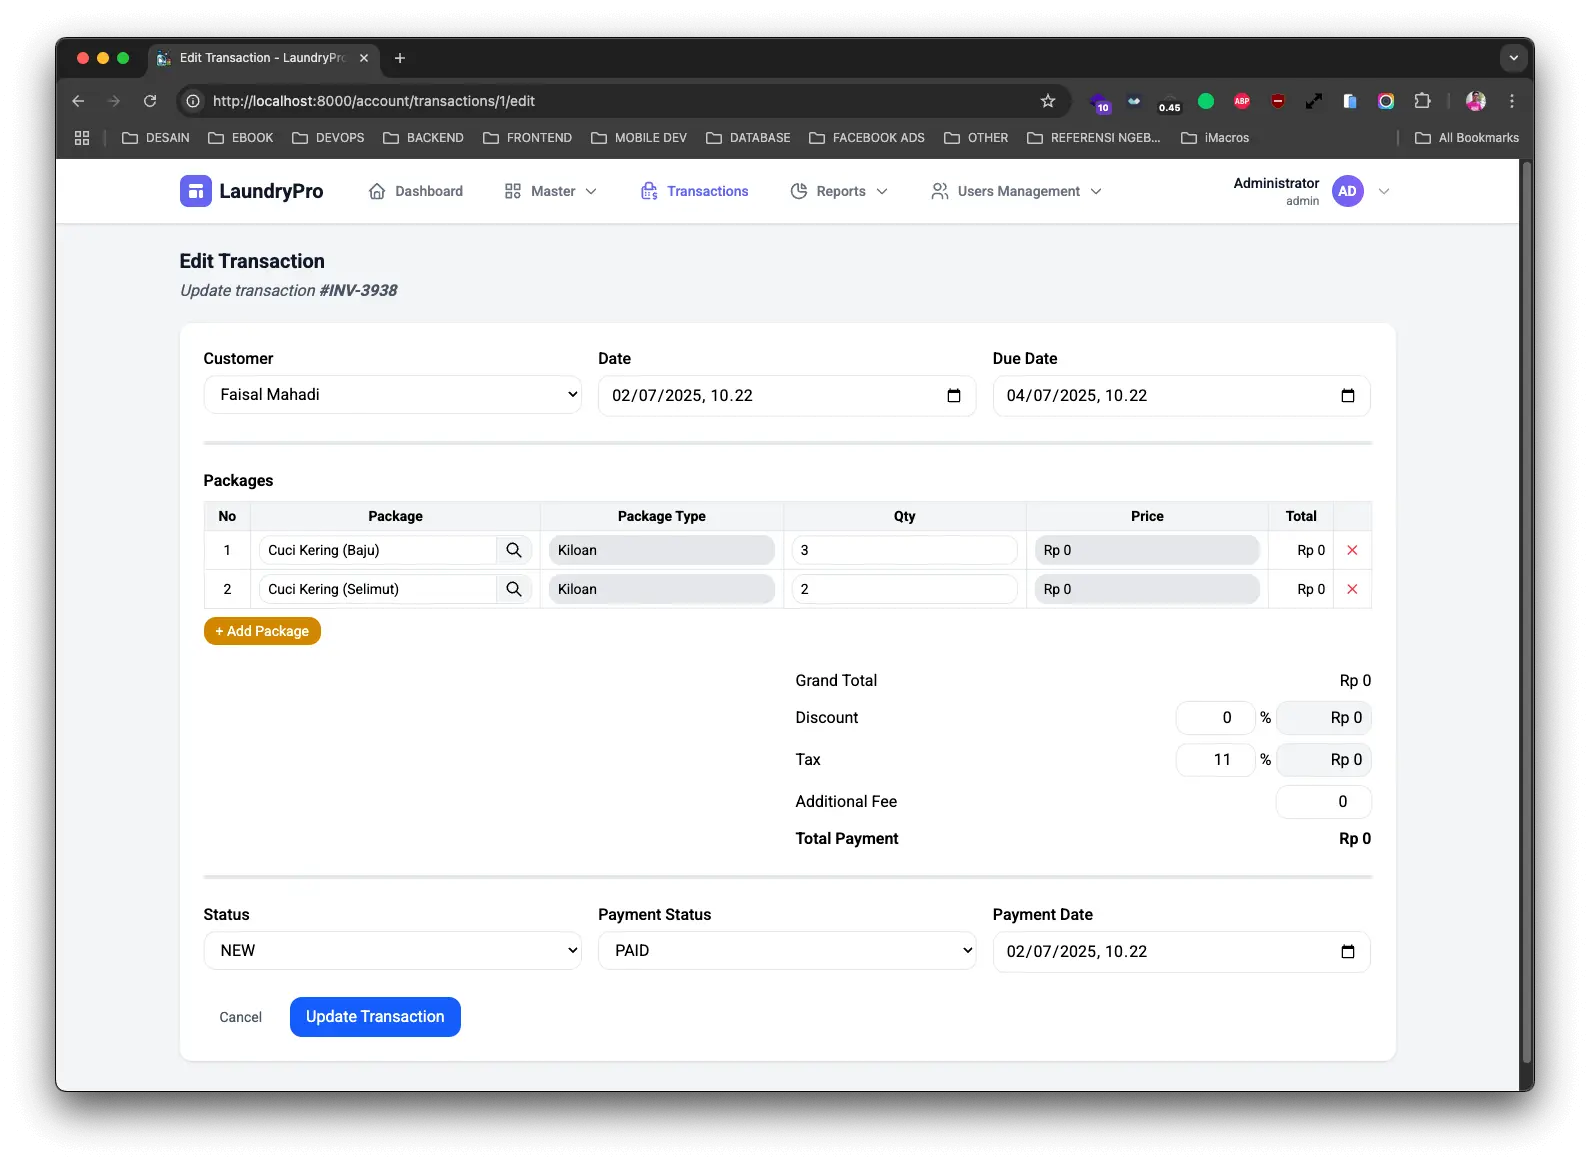Click the Additional Fee input field

1323,802
